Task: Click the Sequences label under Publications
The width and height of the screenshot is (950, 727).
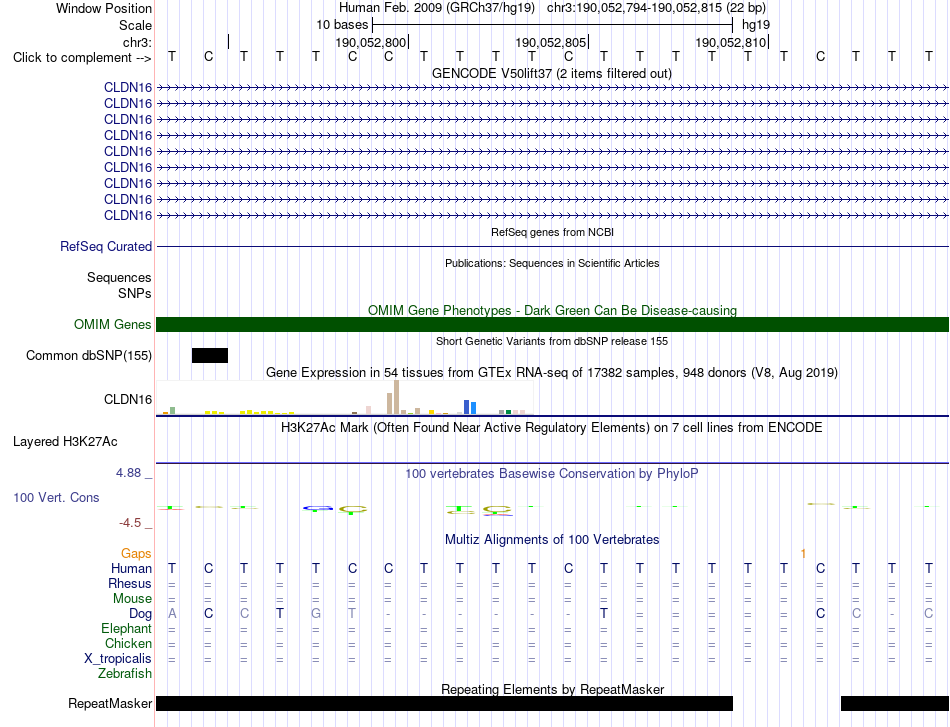Action: click(119, 277)
